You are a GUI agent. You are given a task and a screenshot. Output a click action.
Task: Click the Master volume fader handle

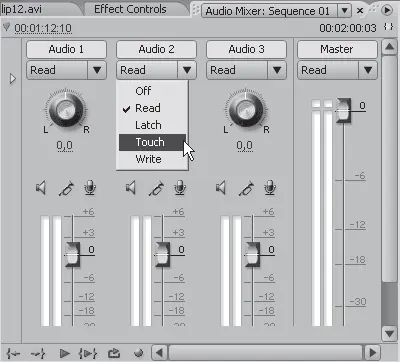pos(343,110)
